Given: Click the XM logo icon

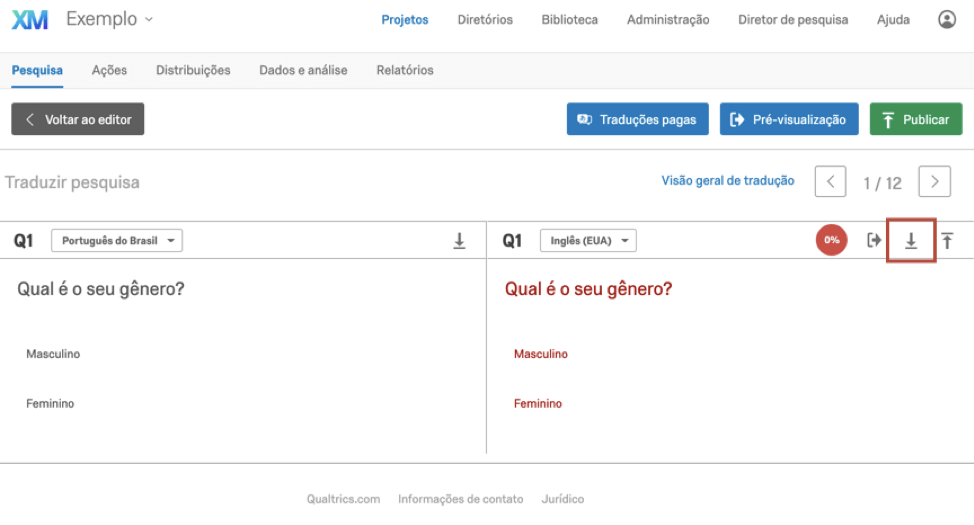Looking at the screenshot, I should coord(29,20).
